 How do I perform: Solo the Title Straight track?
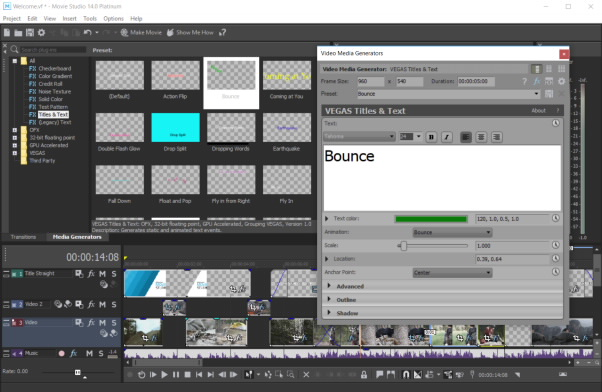pyautogui.click(x=114, y=274)
